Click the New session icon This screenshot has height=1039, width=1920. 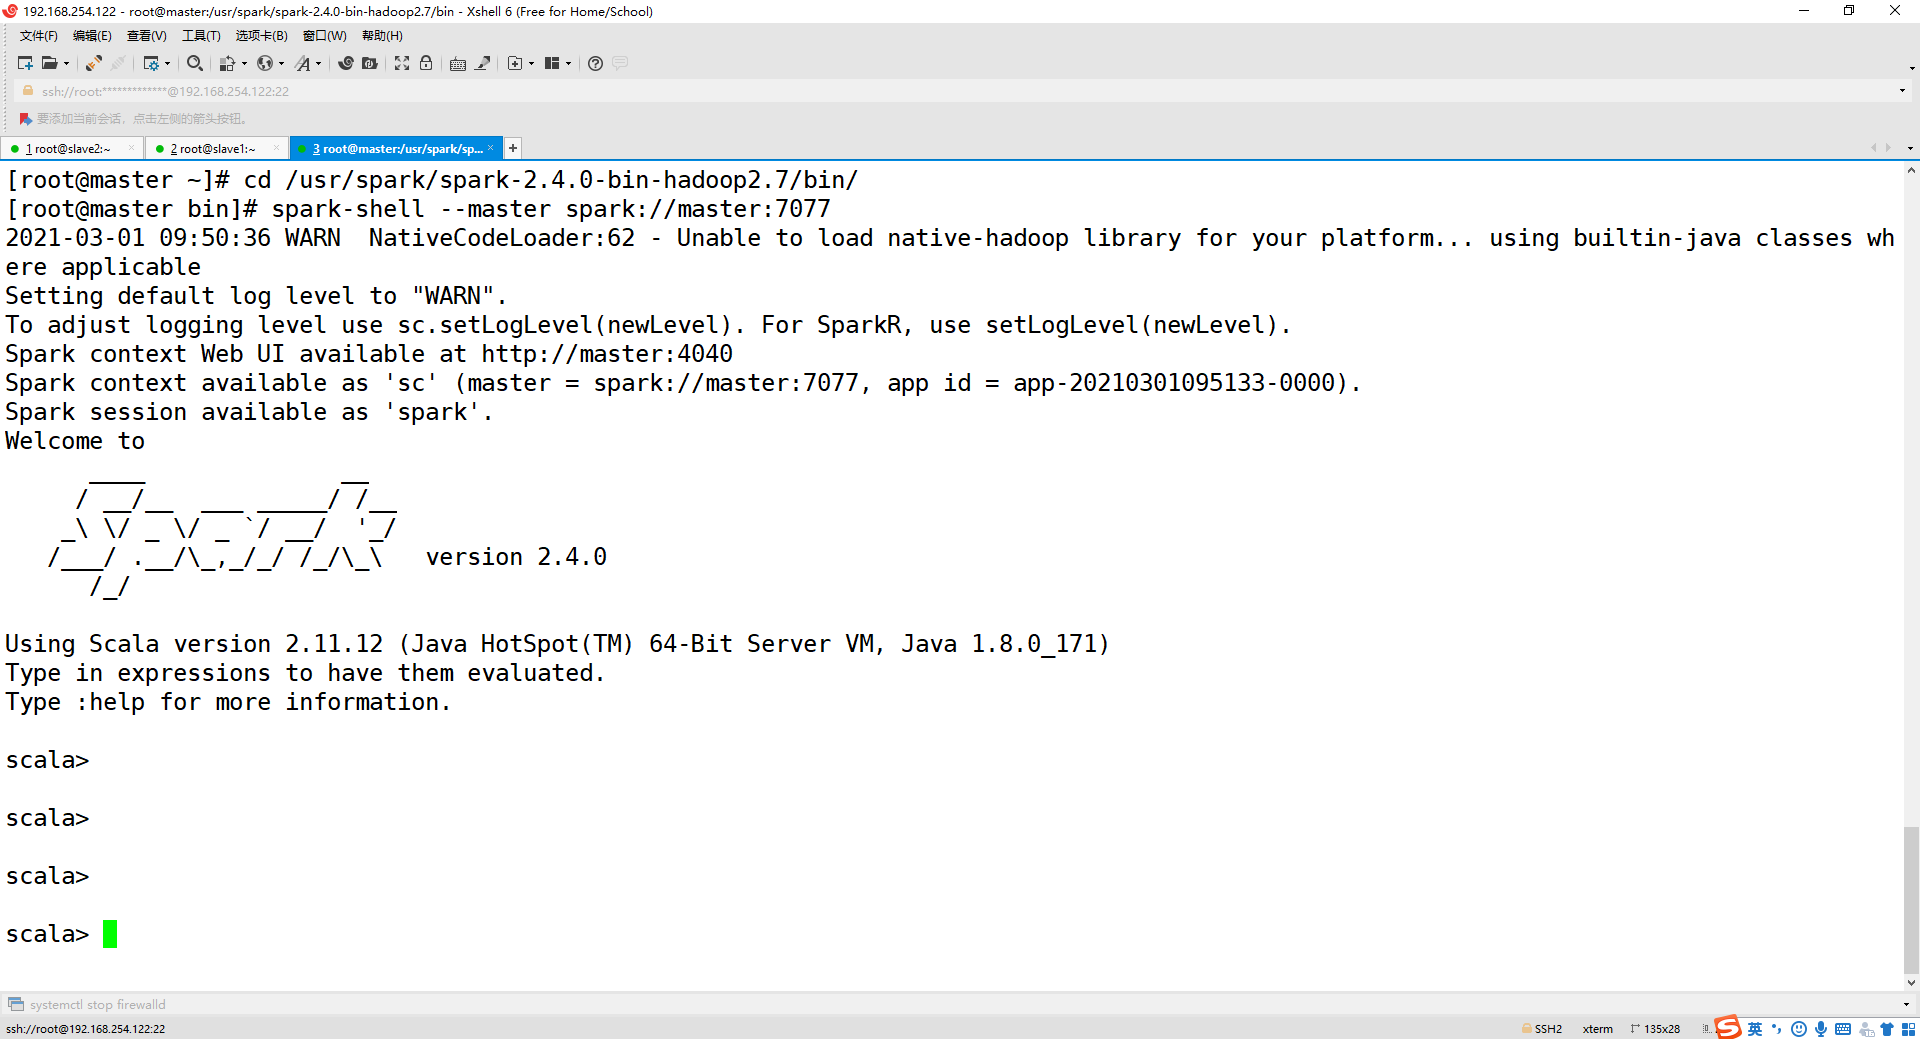pos(25,63)
